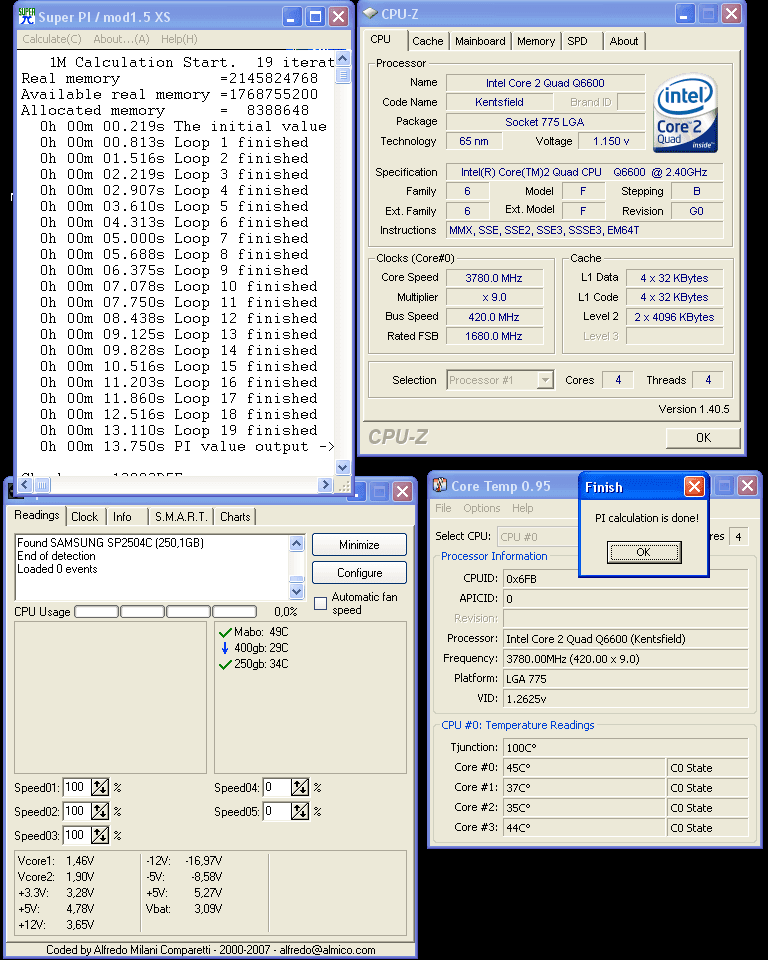Minimize the CPU-Z window
This screenshot has width=768, height=960.
685,13
